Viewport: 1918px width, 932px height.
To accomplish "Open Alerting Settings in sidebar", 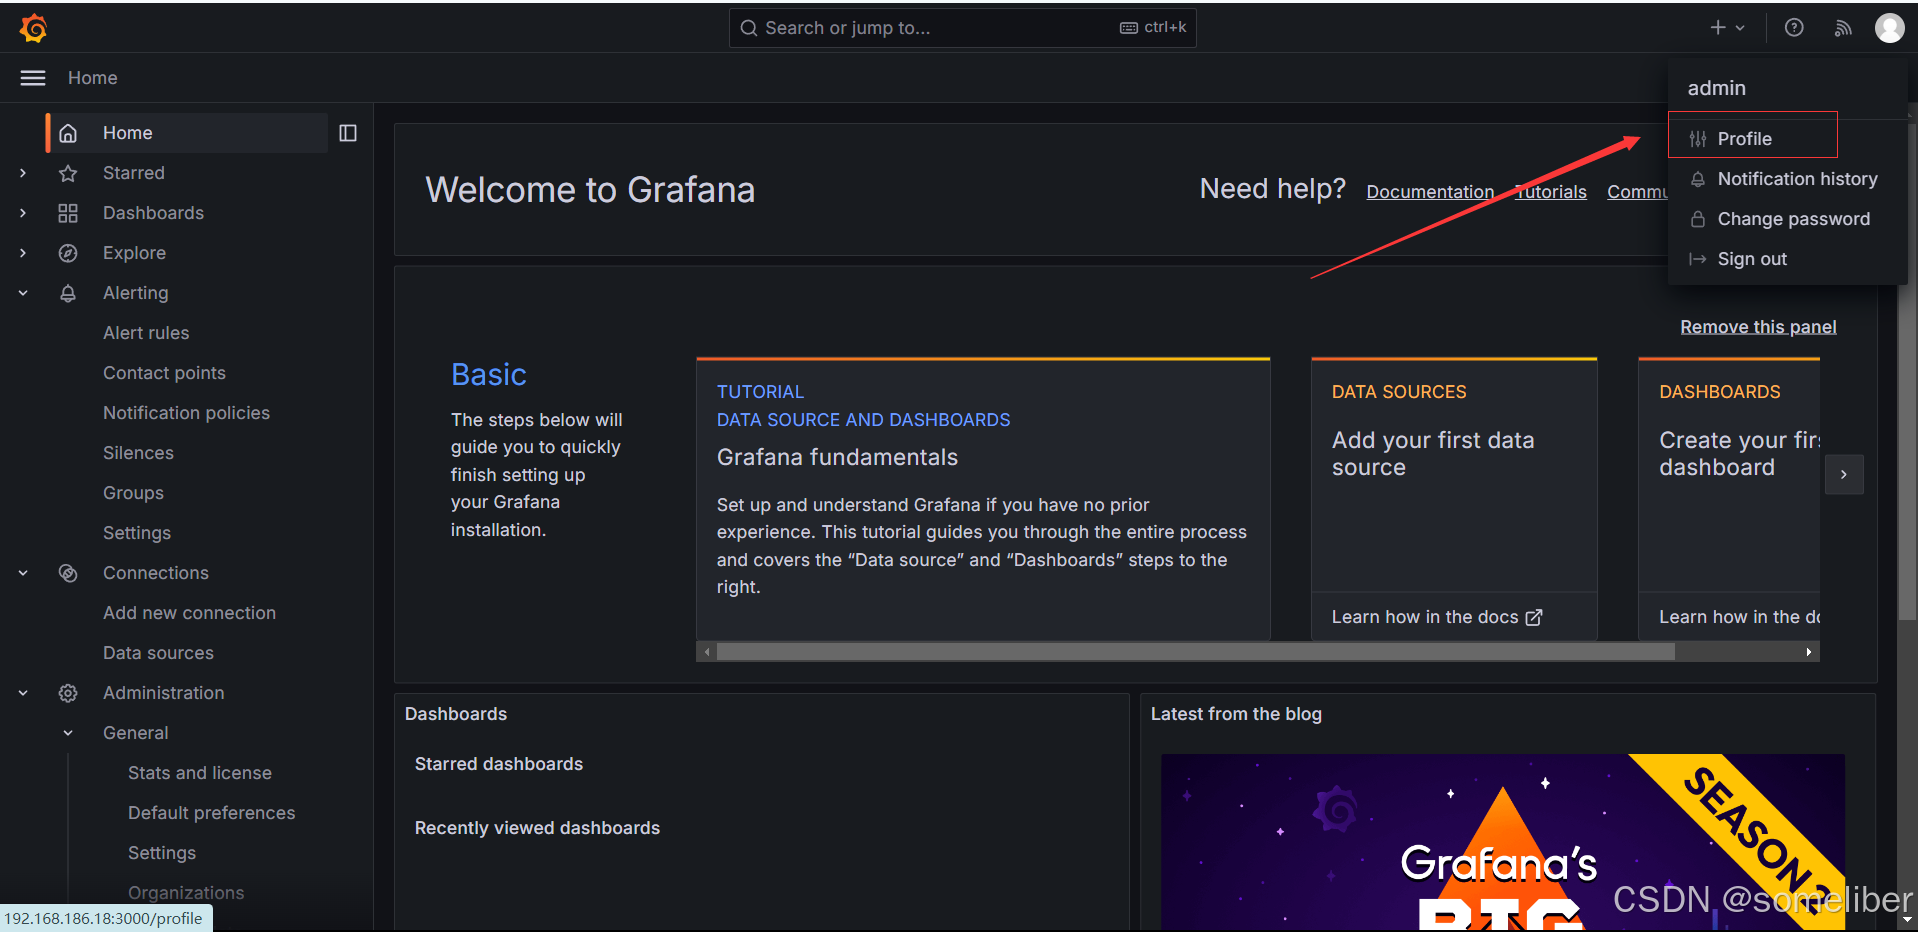I will click(x=137, y=533).
